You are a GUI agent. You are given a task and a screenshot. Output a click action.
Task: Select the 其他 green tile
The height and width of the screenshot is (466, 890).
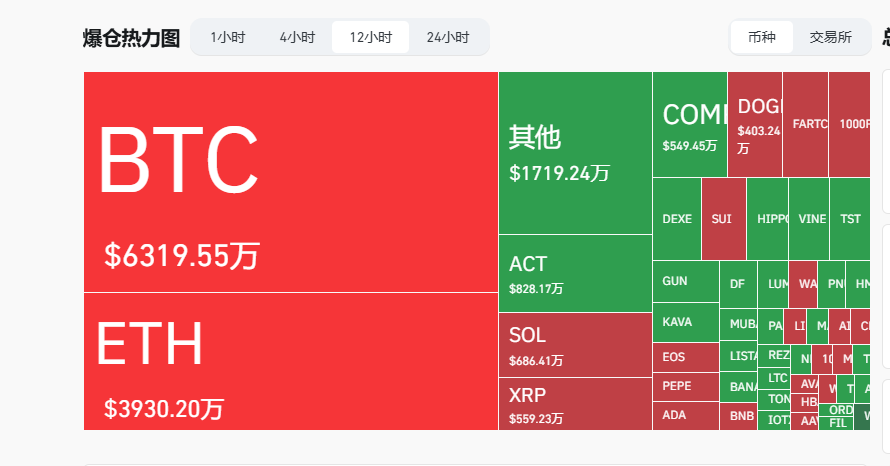pos(575,153)
